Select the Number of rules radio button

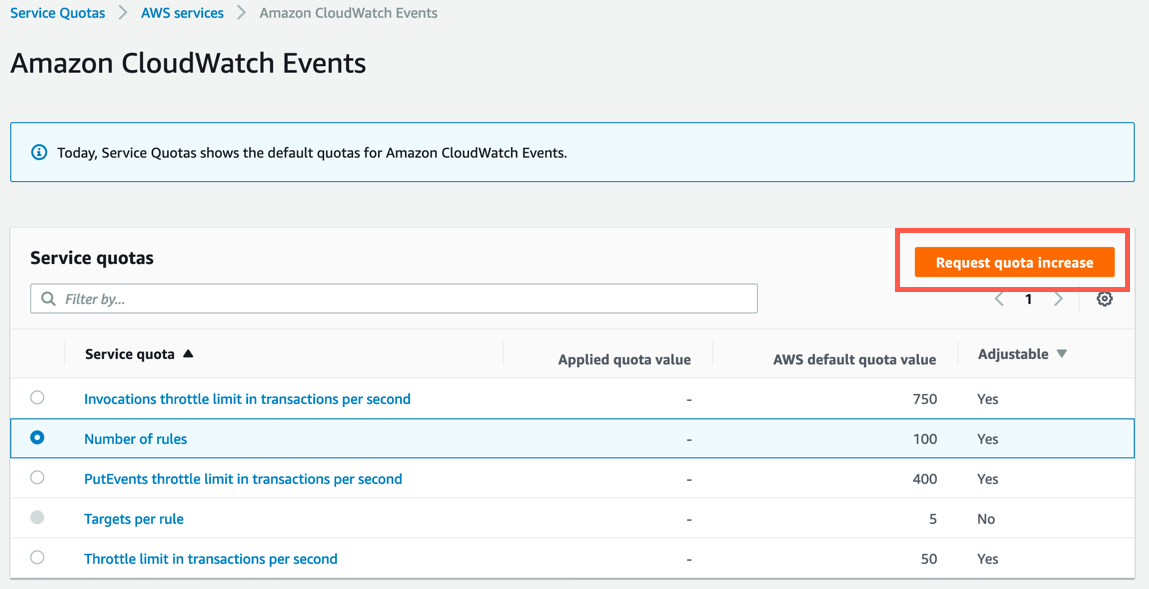(37, 438)
